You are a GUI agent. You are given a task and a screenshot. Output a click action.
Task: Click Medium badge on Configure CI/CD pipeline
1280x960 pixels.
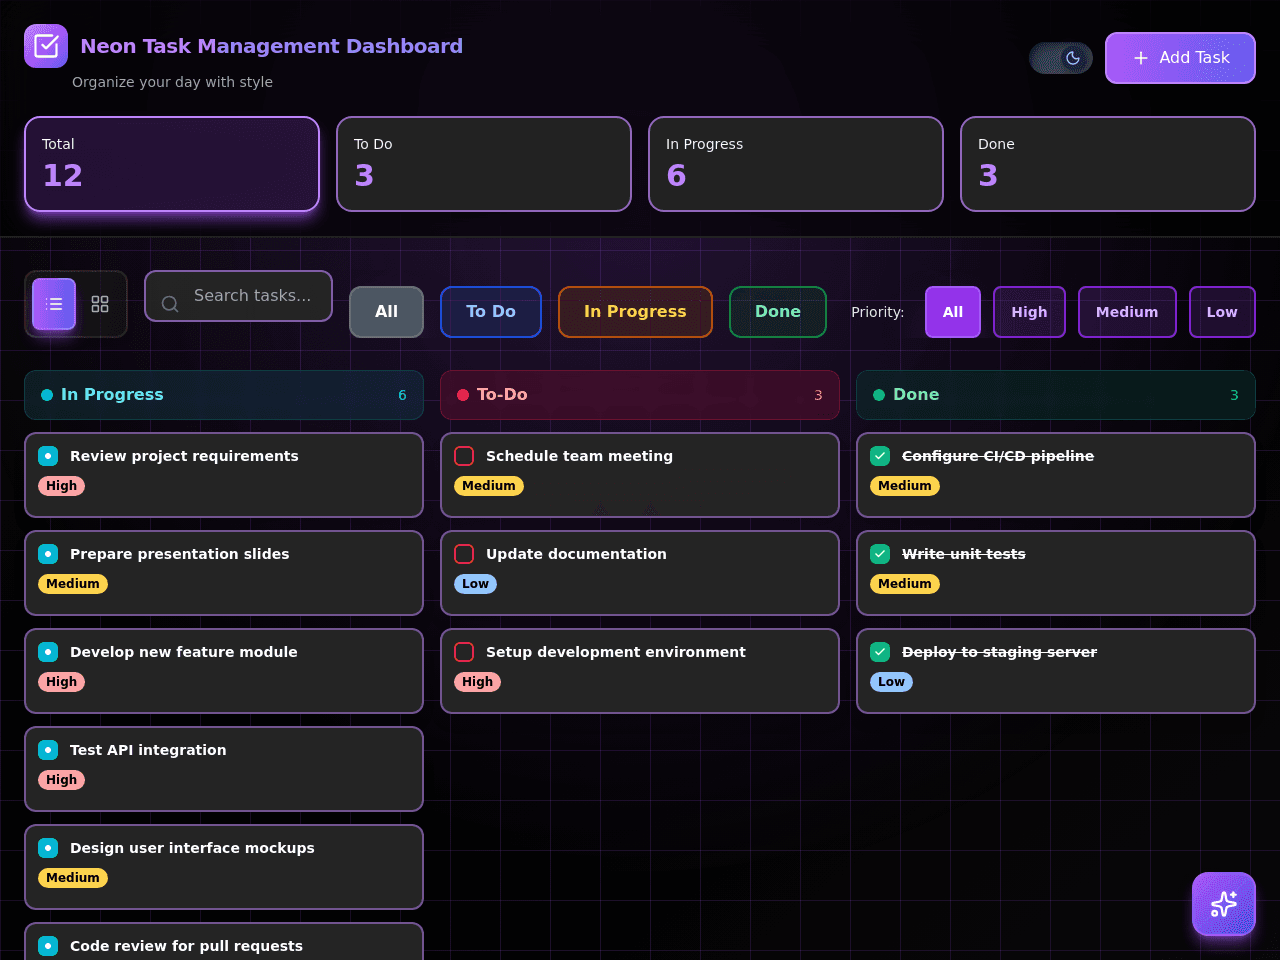(905, 486)
